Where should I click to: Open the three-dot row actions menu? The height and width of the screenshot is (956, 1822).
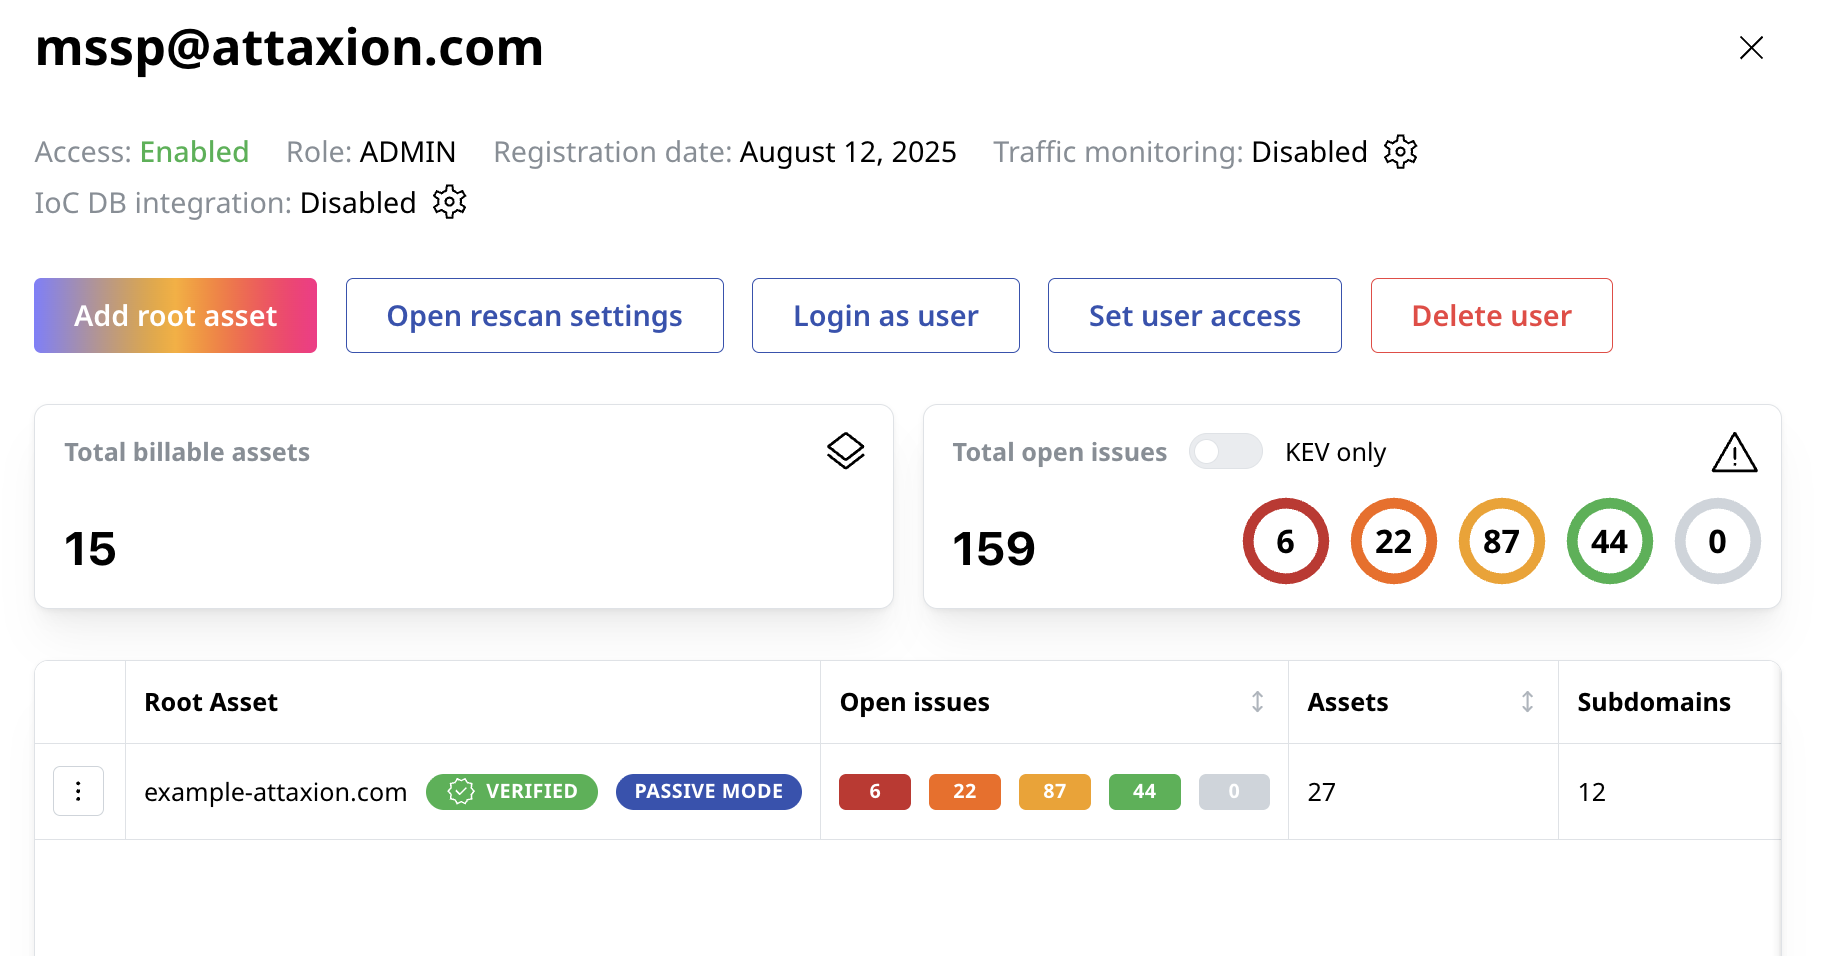coord(78,791)
